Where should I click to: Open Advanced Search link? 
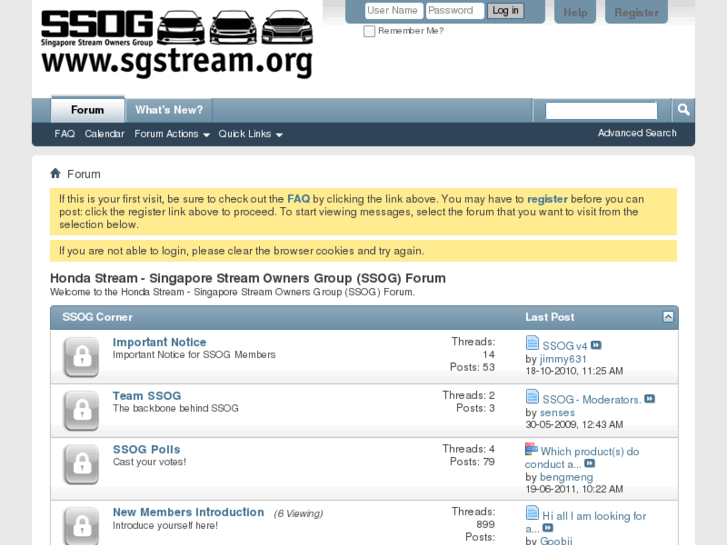tap(637, 133)
